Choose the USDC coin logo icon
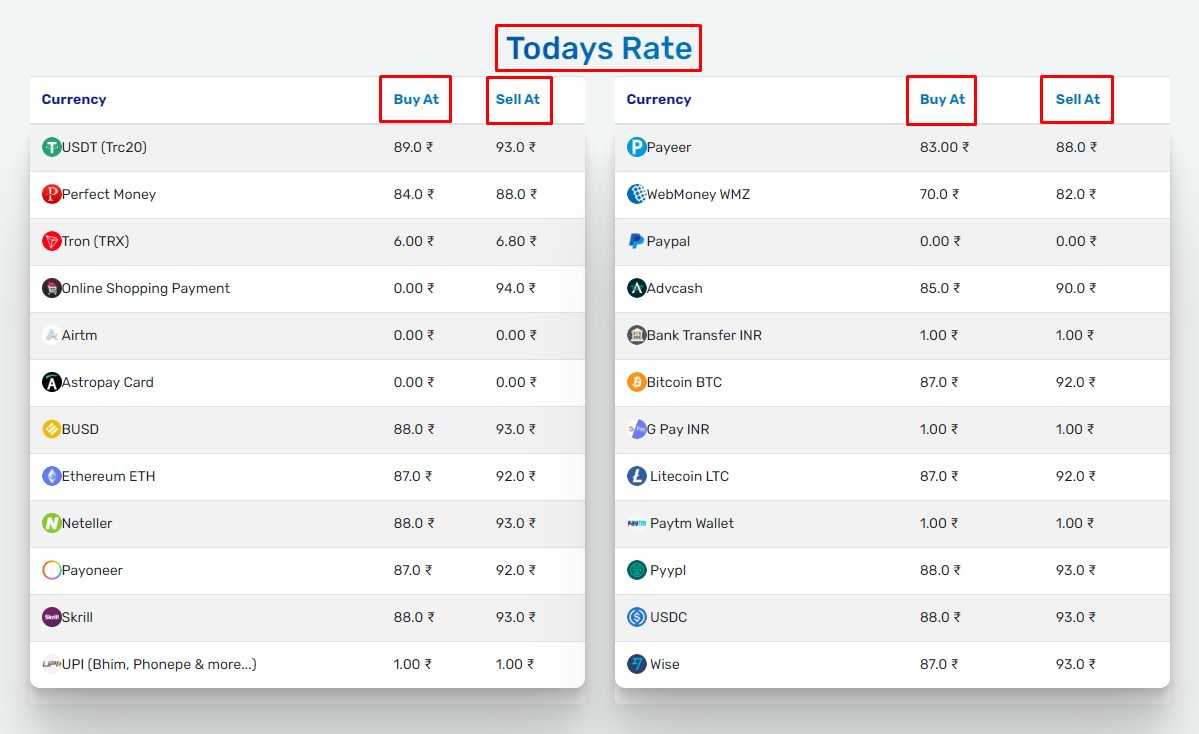The image size is (1199, 734). pyautogui.click(x=636, y=617)
